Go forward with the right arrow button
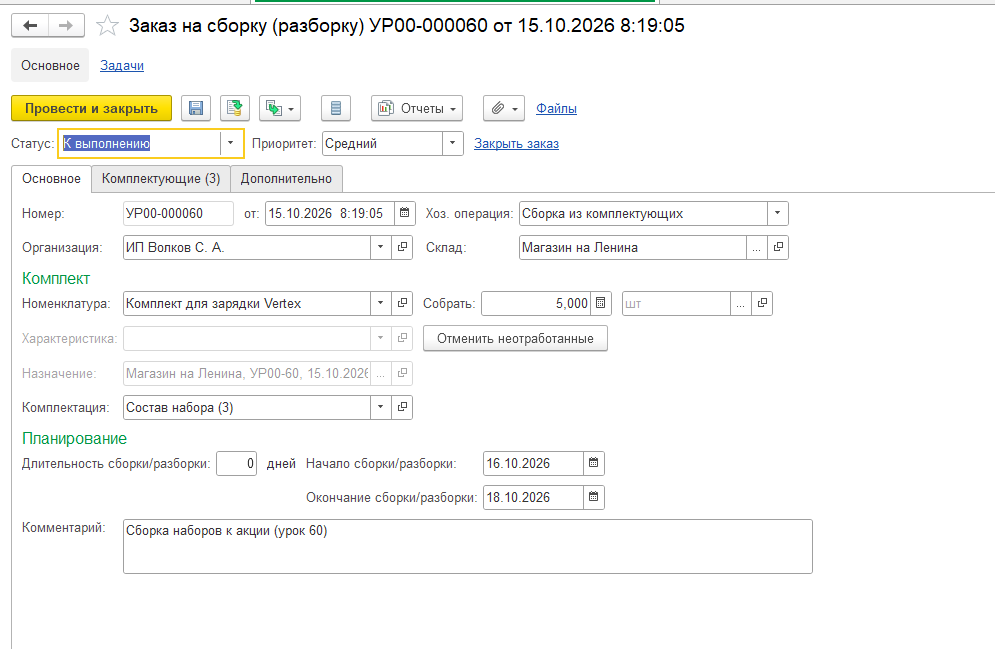995x649 pixels. [x=66, y=26]
